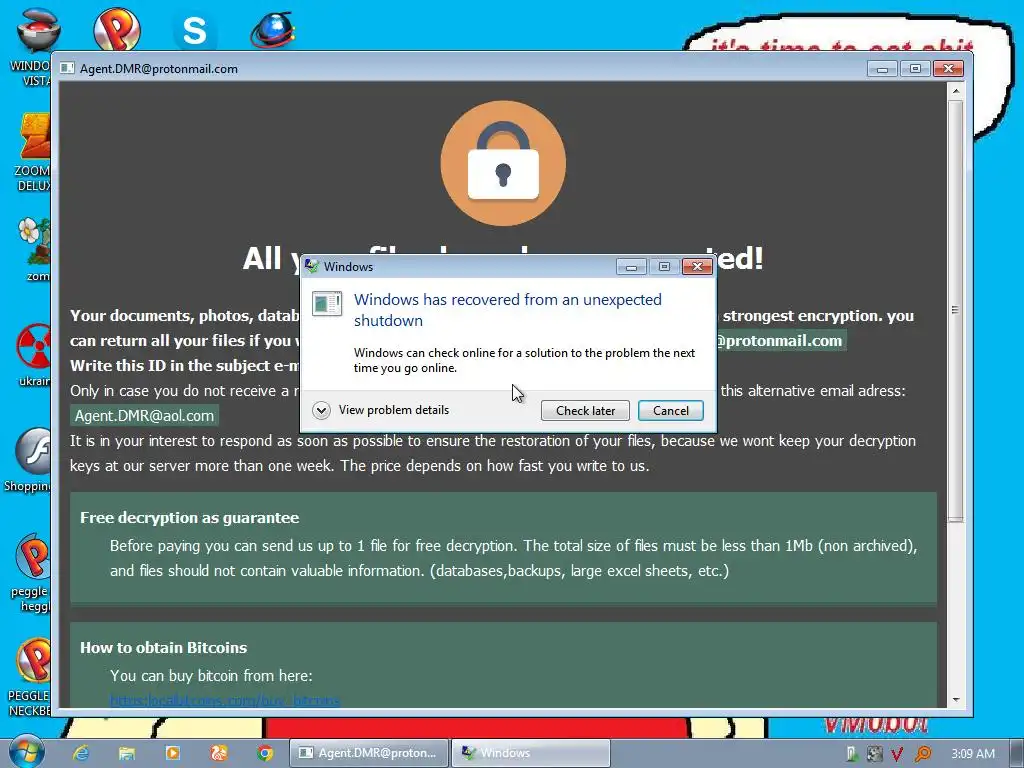This screenshot has height=768, width=1024.
Task: Click the orange magnifier tray icon
Action: [x=923, y=754]
